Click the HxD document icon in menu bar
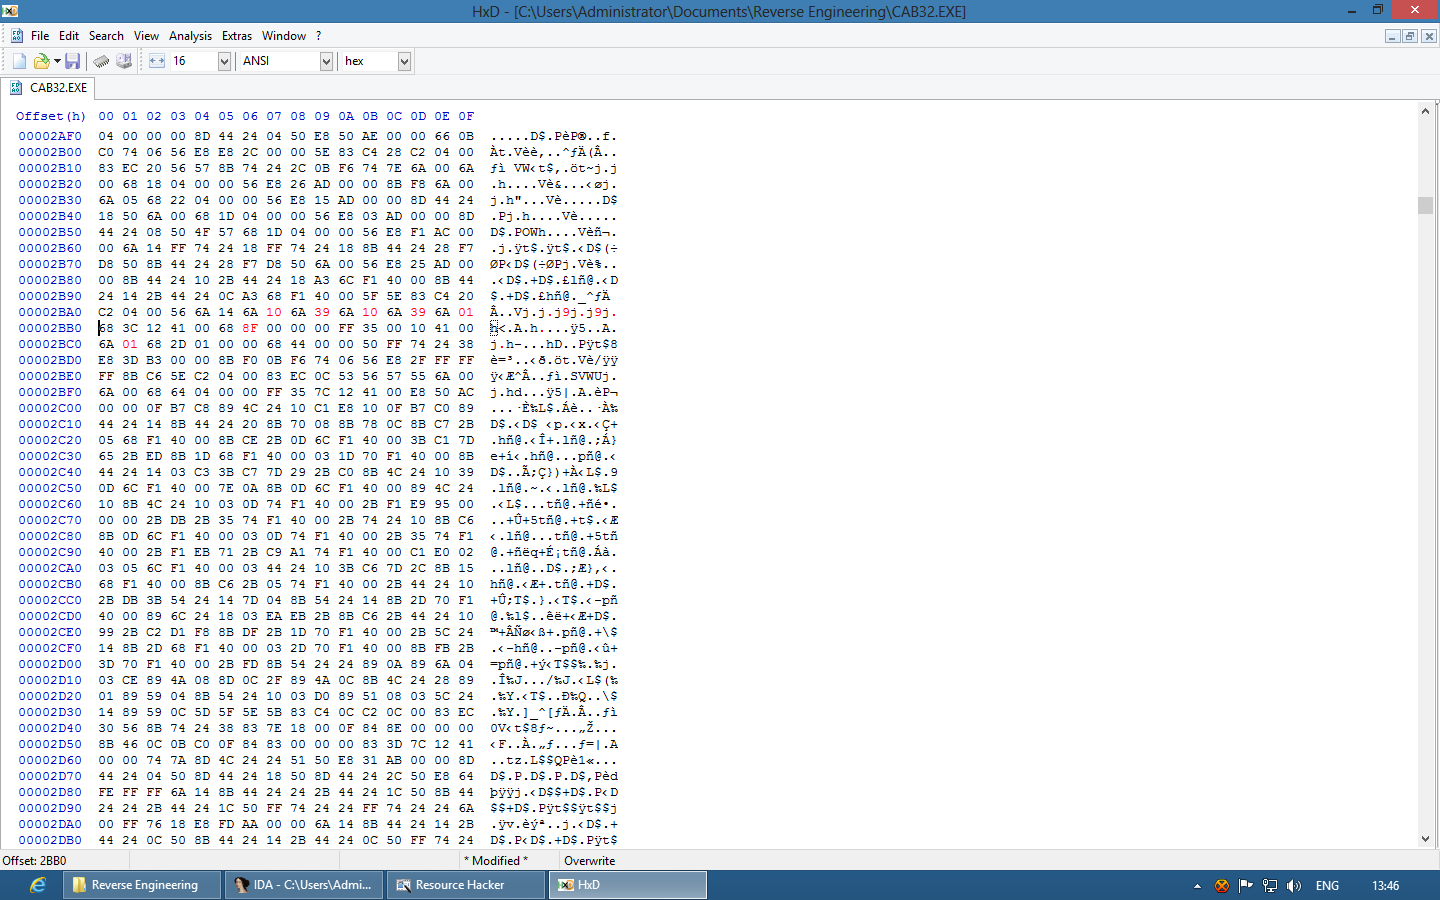This screenshot has height=900, width=1440. (17, 35)
